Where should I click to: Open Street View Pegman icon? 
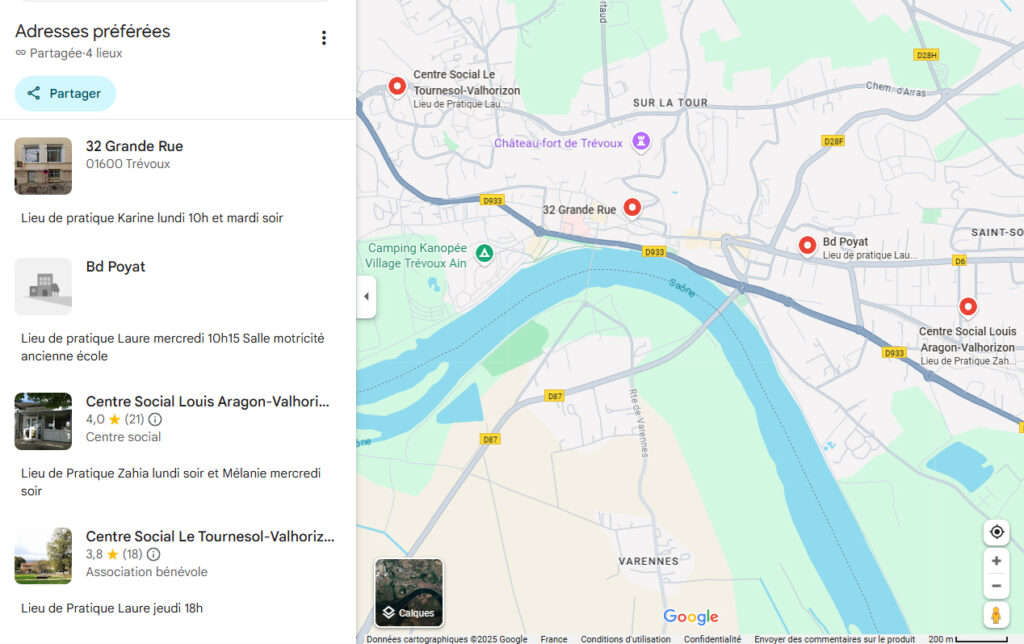click(x=996, y=614)
